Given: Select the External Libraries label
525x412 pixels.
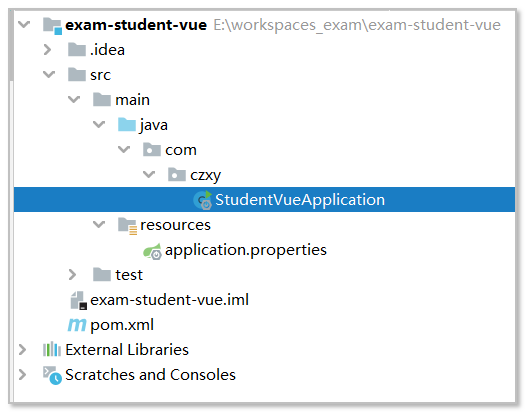Looking at the screenshot, I should coord(127,349).
